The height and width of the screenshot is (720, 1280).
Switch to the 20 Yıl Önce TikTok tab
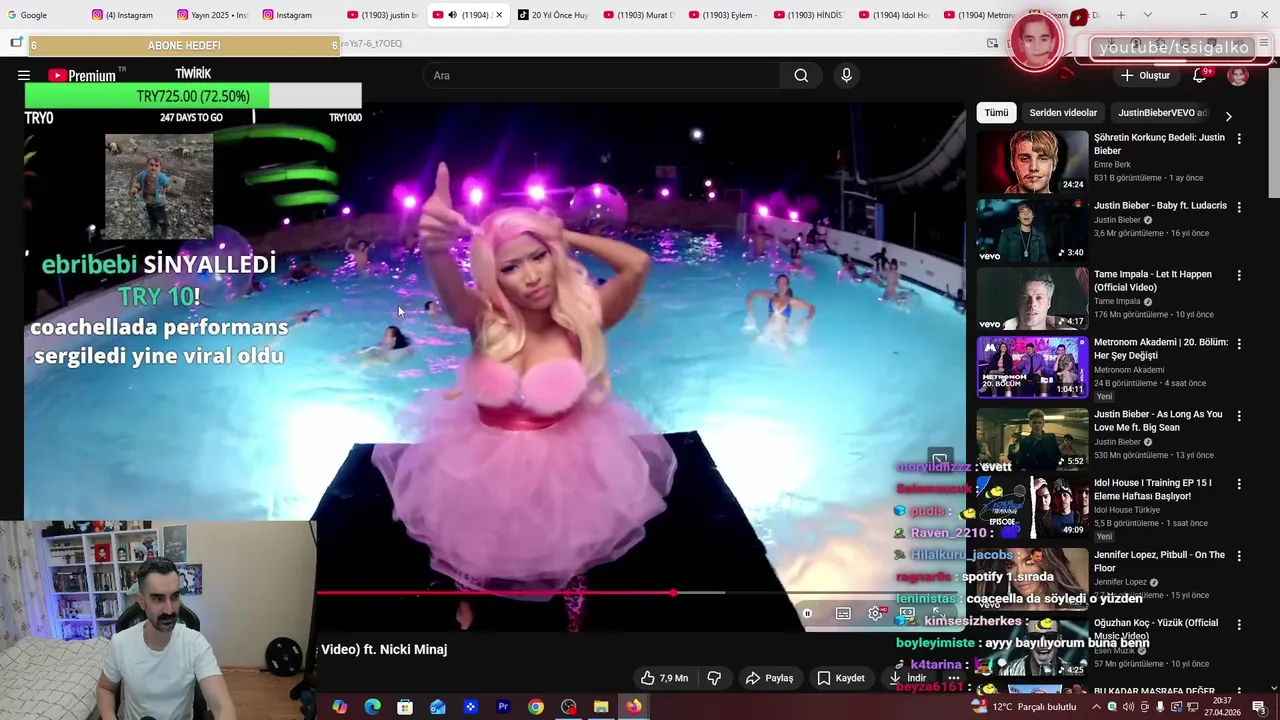click(x=552, y=15)
